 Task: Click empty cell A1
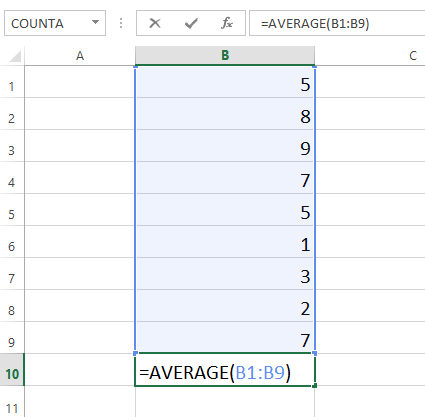[80, 82]
